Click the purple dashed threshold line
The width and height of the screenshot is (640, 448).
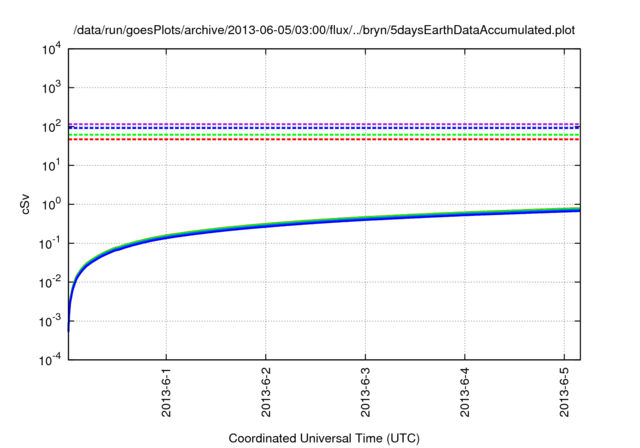pyautogui.click(x=324, y=124)
